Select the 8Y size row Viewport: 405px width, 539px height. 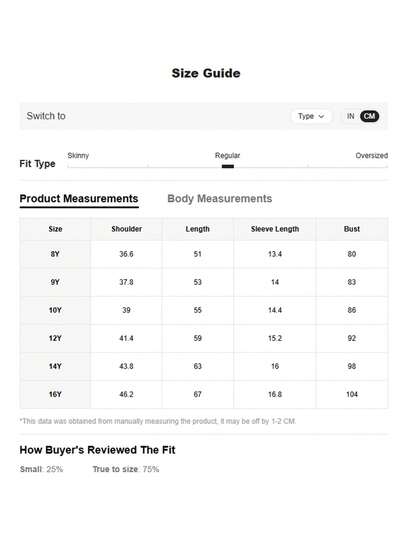204,254
